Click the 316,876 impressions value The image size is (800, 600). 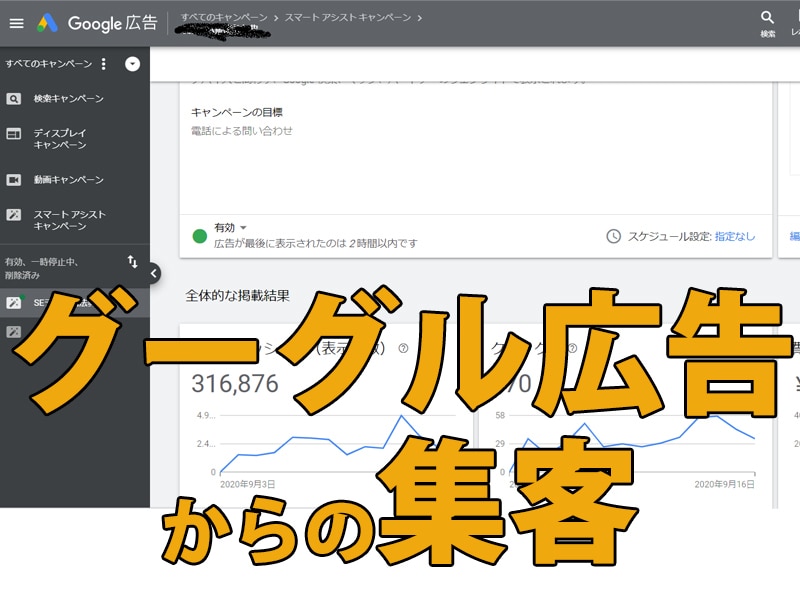[x=235, y=384]
